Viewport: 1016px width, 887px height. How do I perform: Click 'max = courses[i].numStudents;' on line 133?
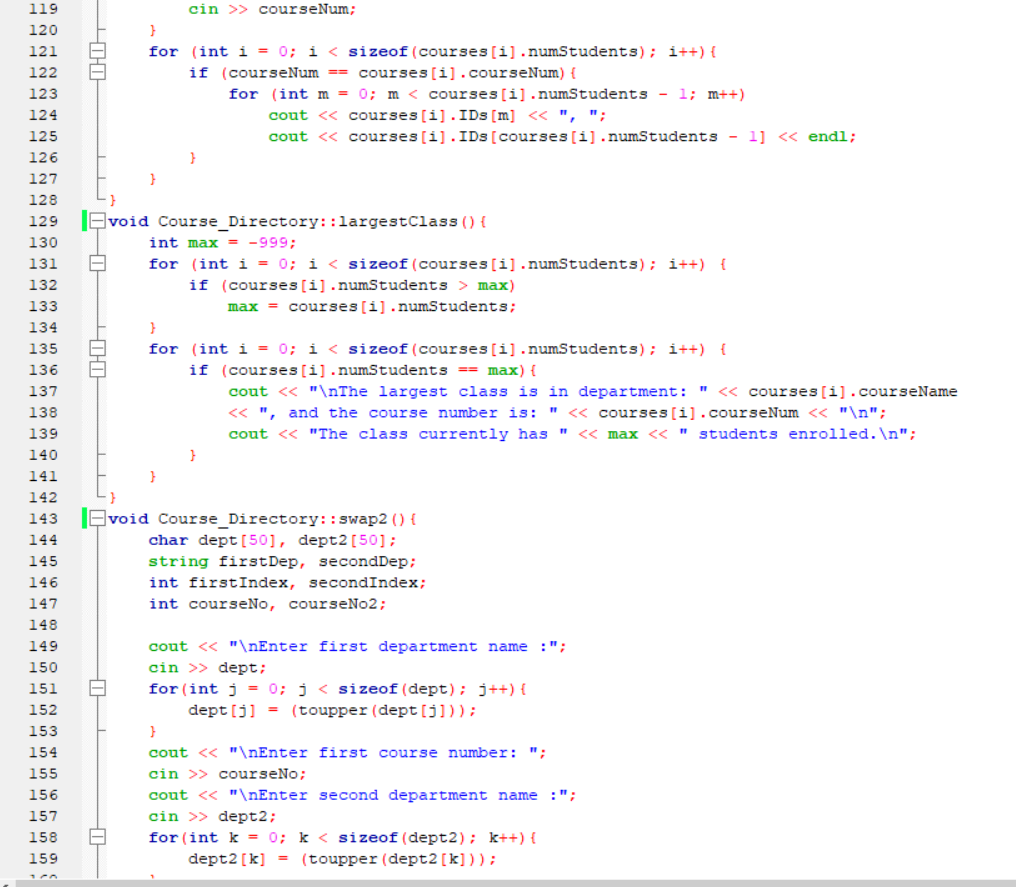tap(372, 306)
